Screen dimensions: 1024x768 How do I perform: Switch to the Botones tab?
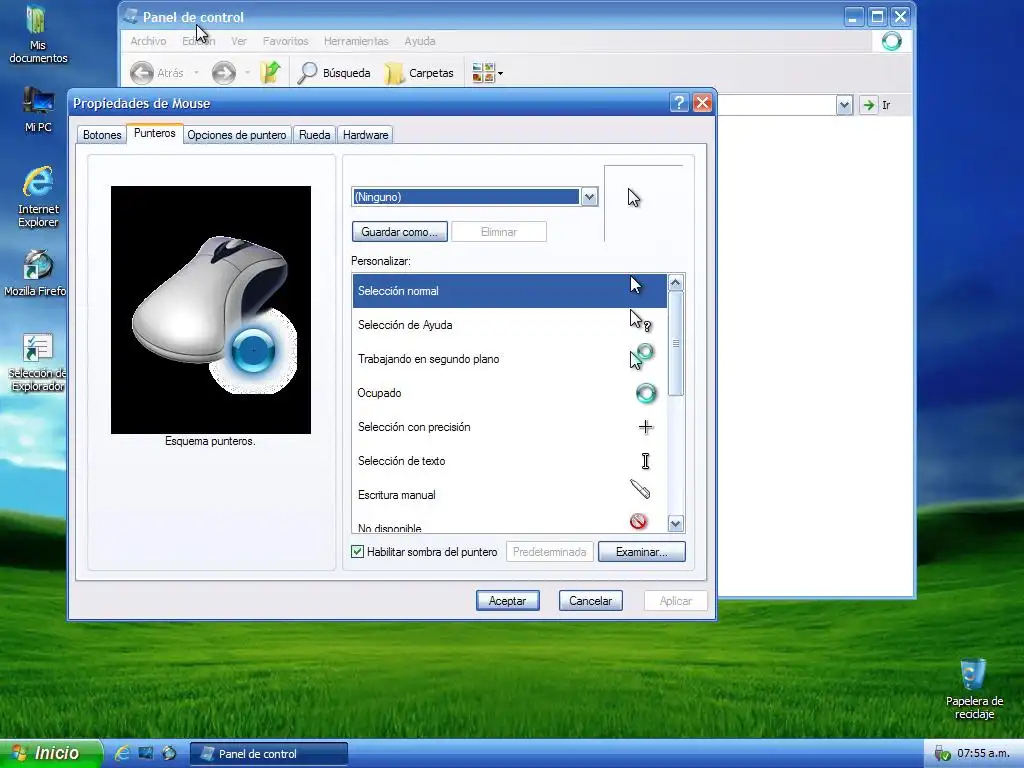(x=102, y=135)
